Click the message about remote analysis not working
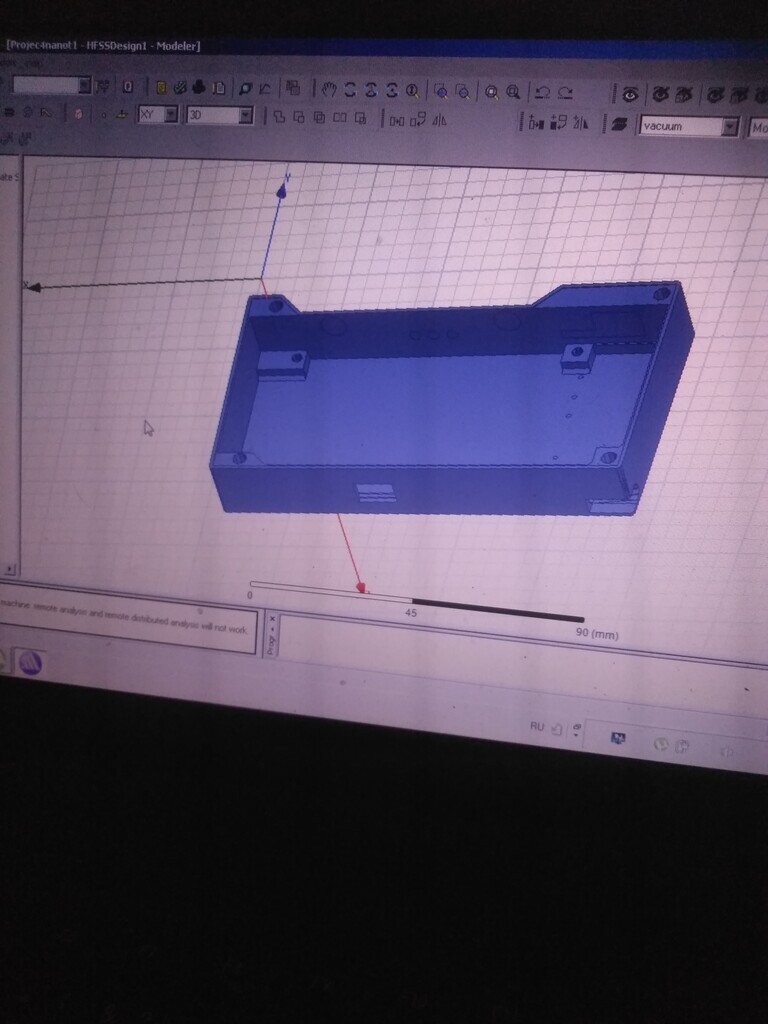 click(123, 616)
